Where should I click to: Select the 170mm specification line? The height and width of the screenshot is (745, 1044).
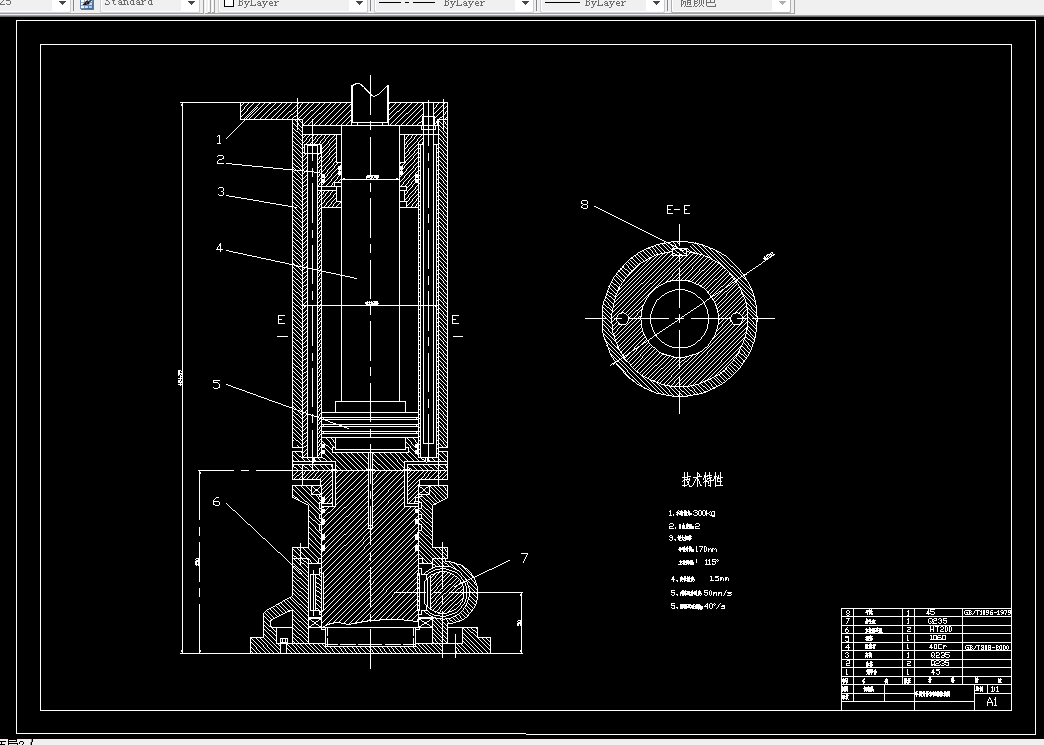pyautogui.click(x=698, y=550)
